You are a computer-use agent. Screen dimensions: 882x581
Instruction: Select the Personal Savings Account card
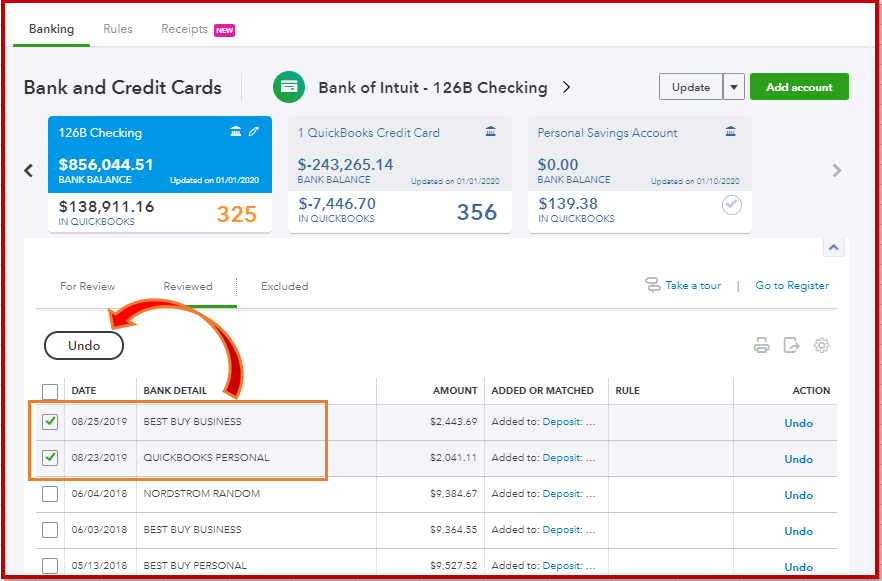(640, 174)
